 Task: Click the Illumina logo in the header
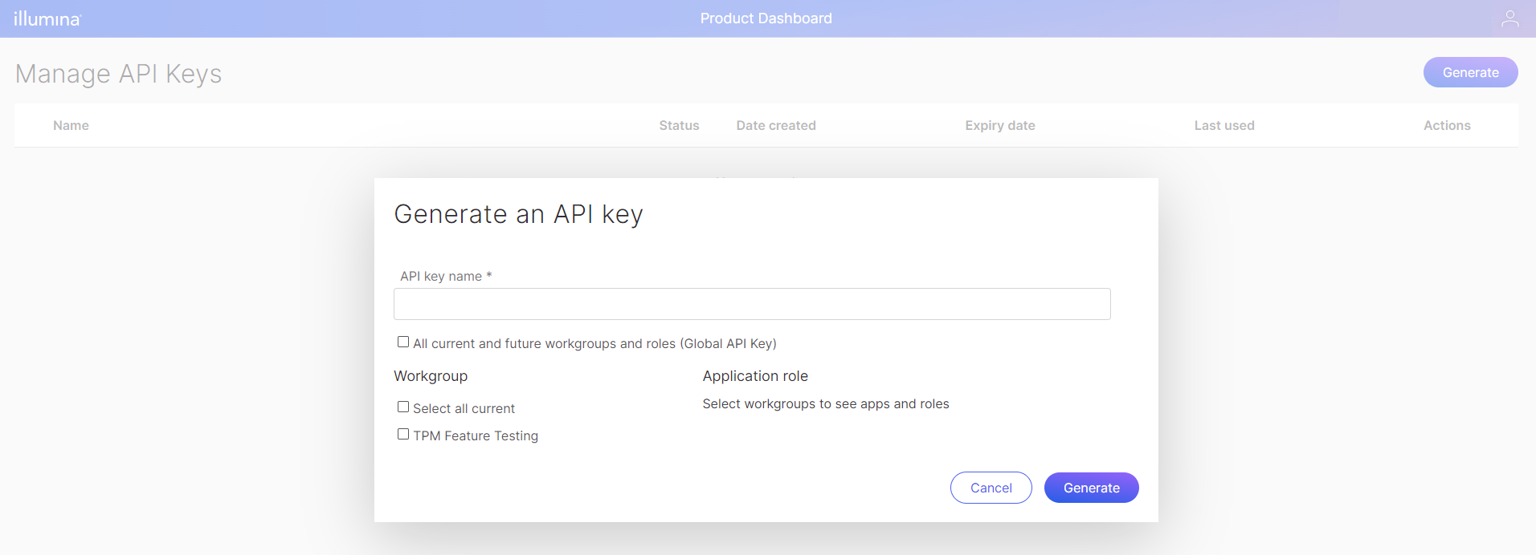pyautogui.click(x=47, y=18)
